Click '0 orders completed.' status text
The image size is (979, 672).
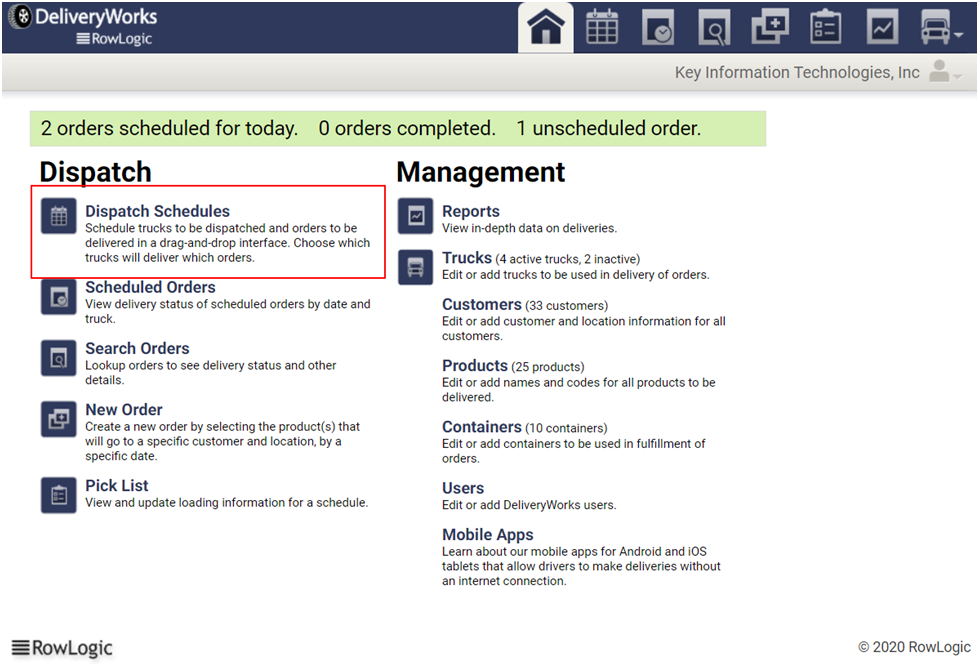(407, 128)
